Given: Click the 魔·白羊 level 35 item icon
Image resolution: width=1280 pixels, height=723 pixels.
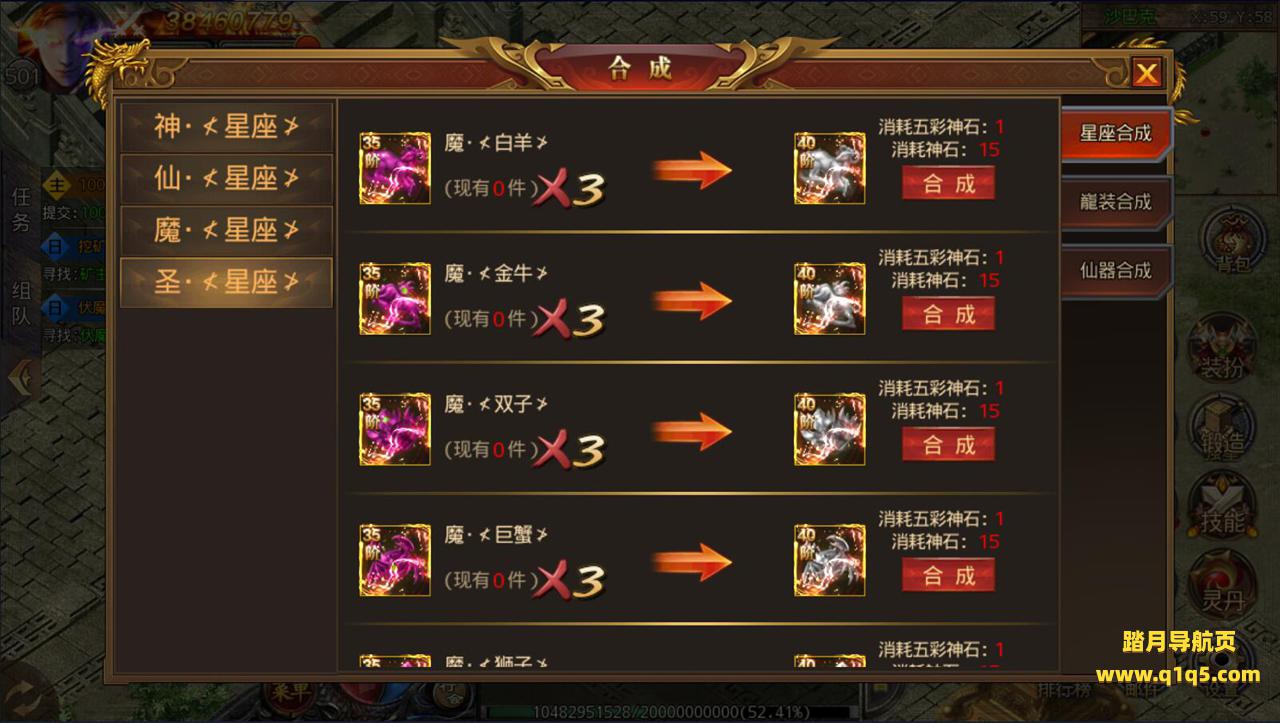Looking at the screenshot, I should [395, 168].
